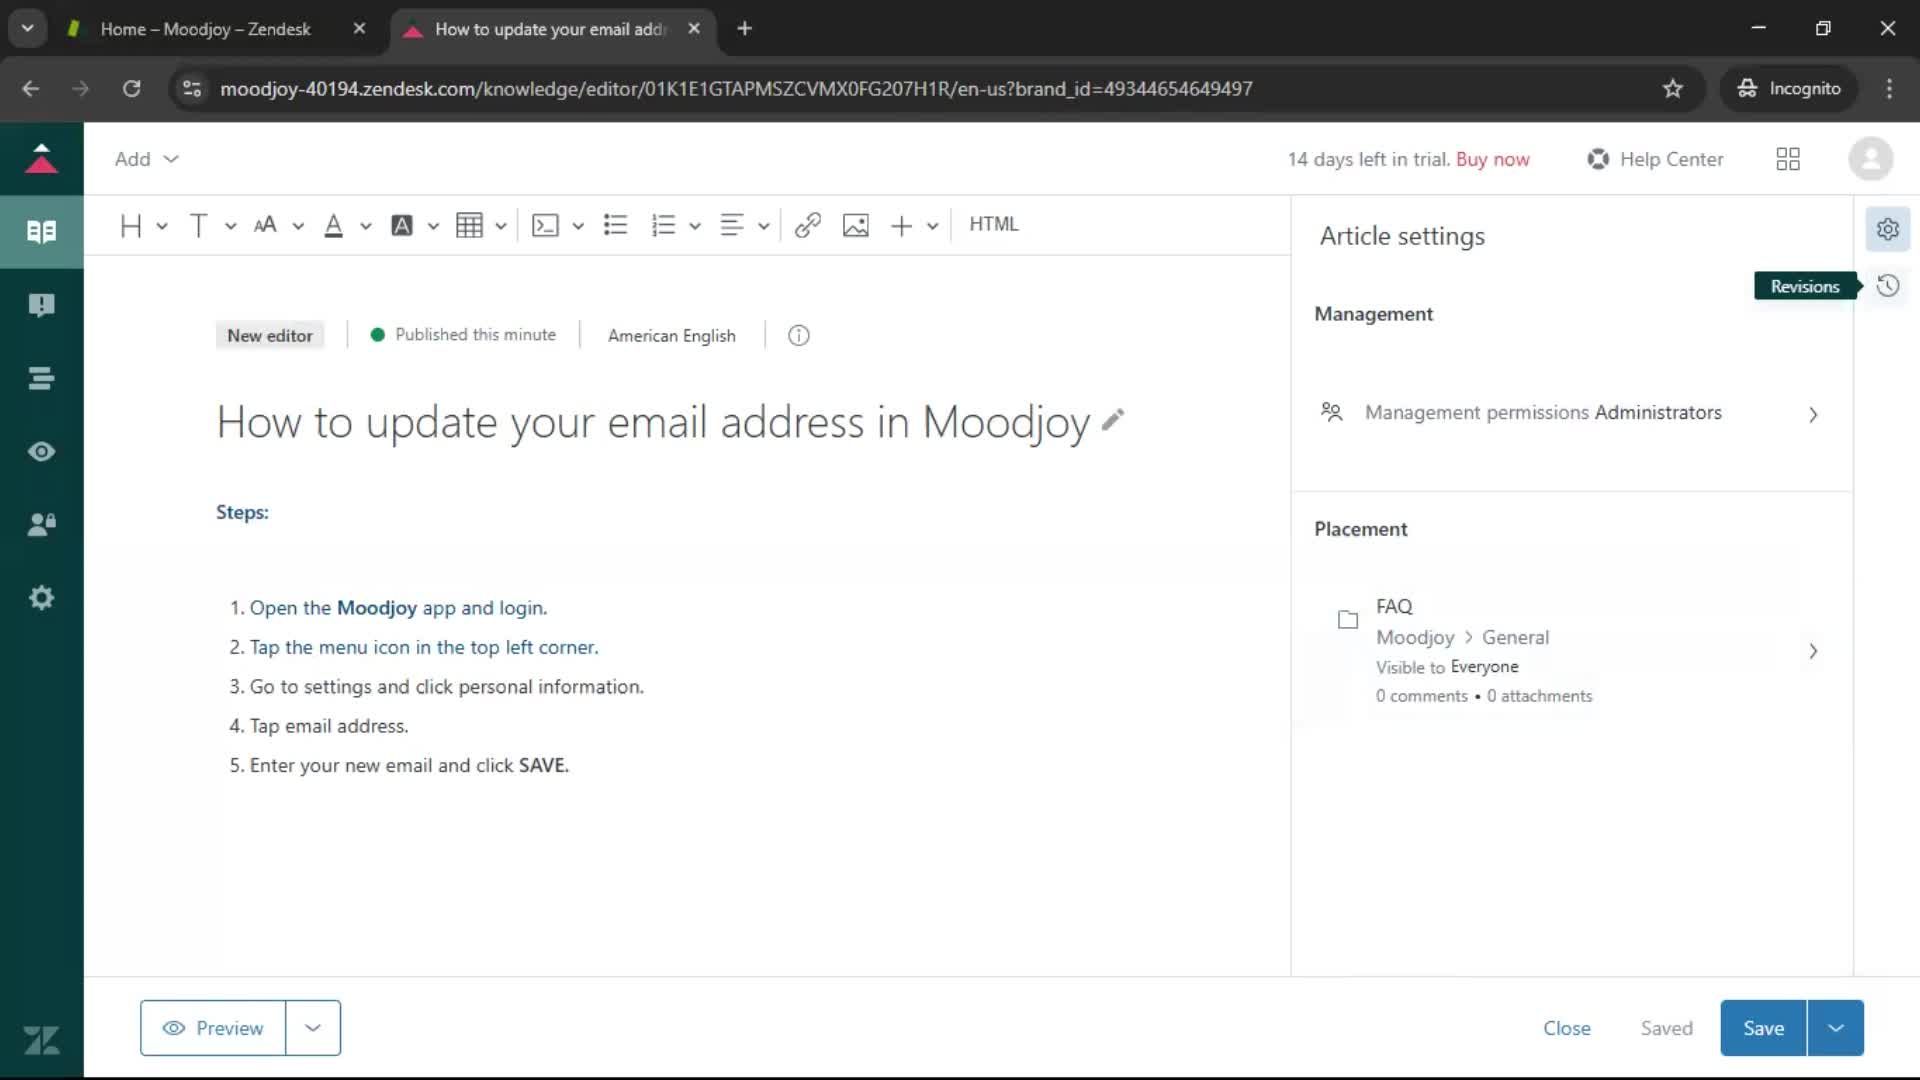This screenshot has height=1080, width=1920.
Task: Open the font size tool
Action: point(265,225)
